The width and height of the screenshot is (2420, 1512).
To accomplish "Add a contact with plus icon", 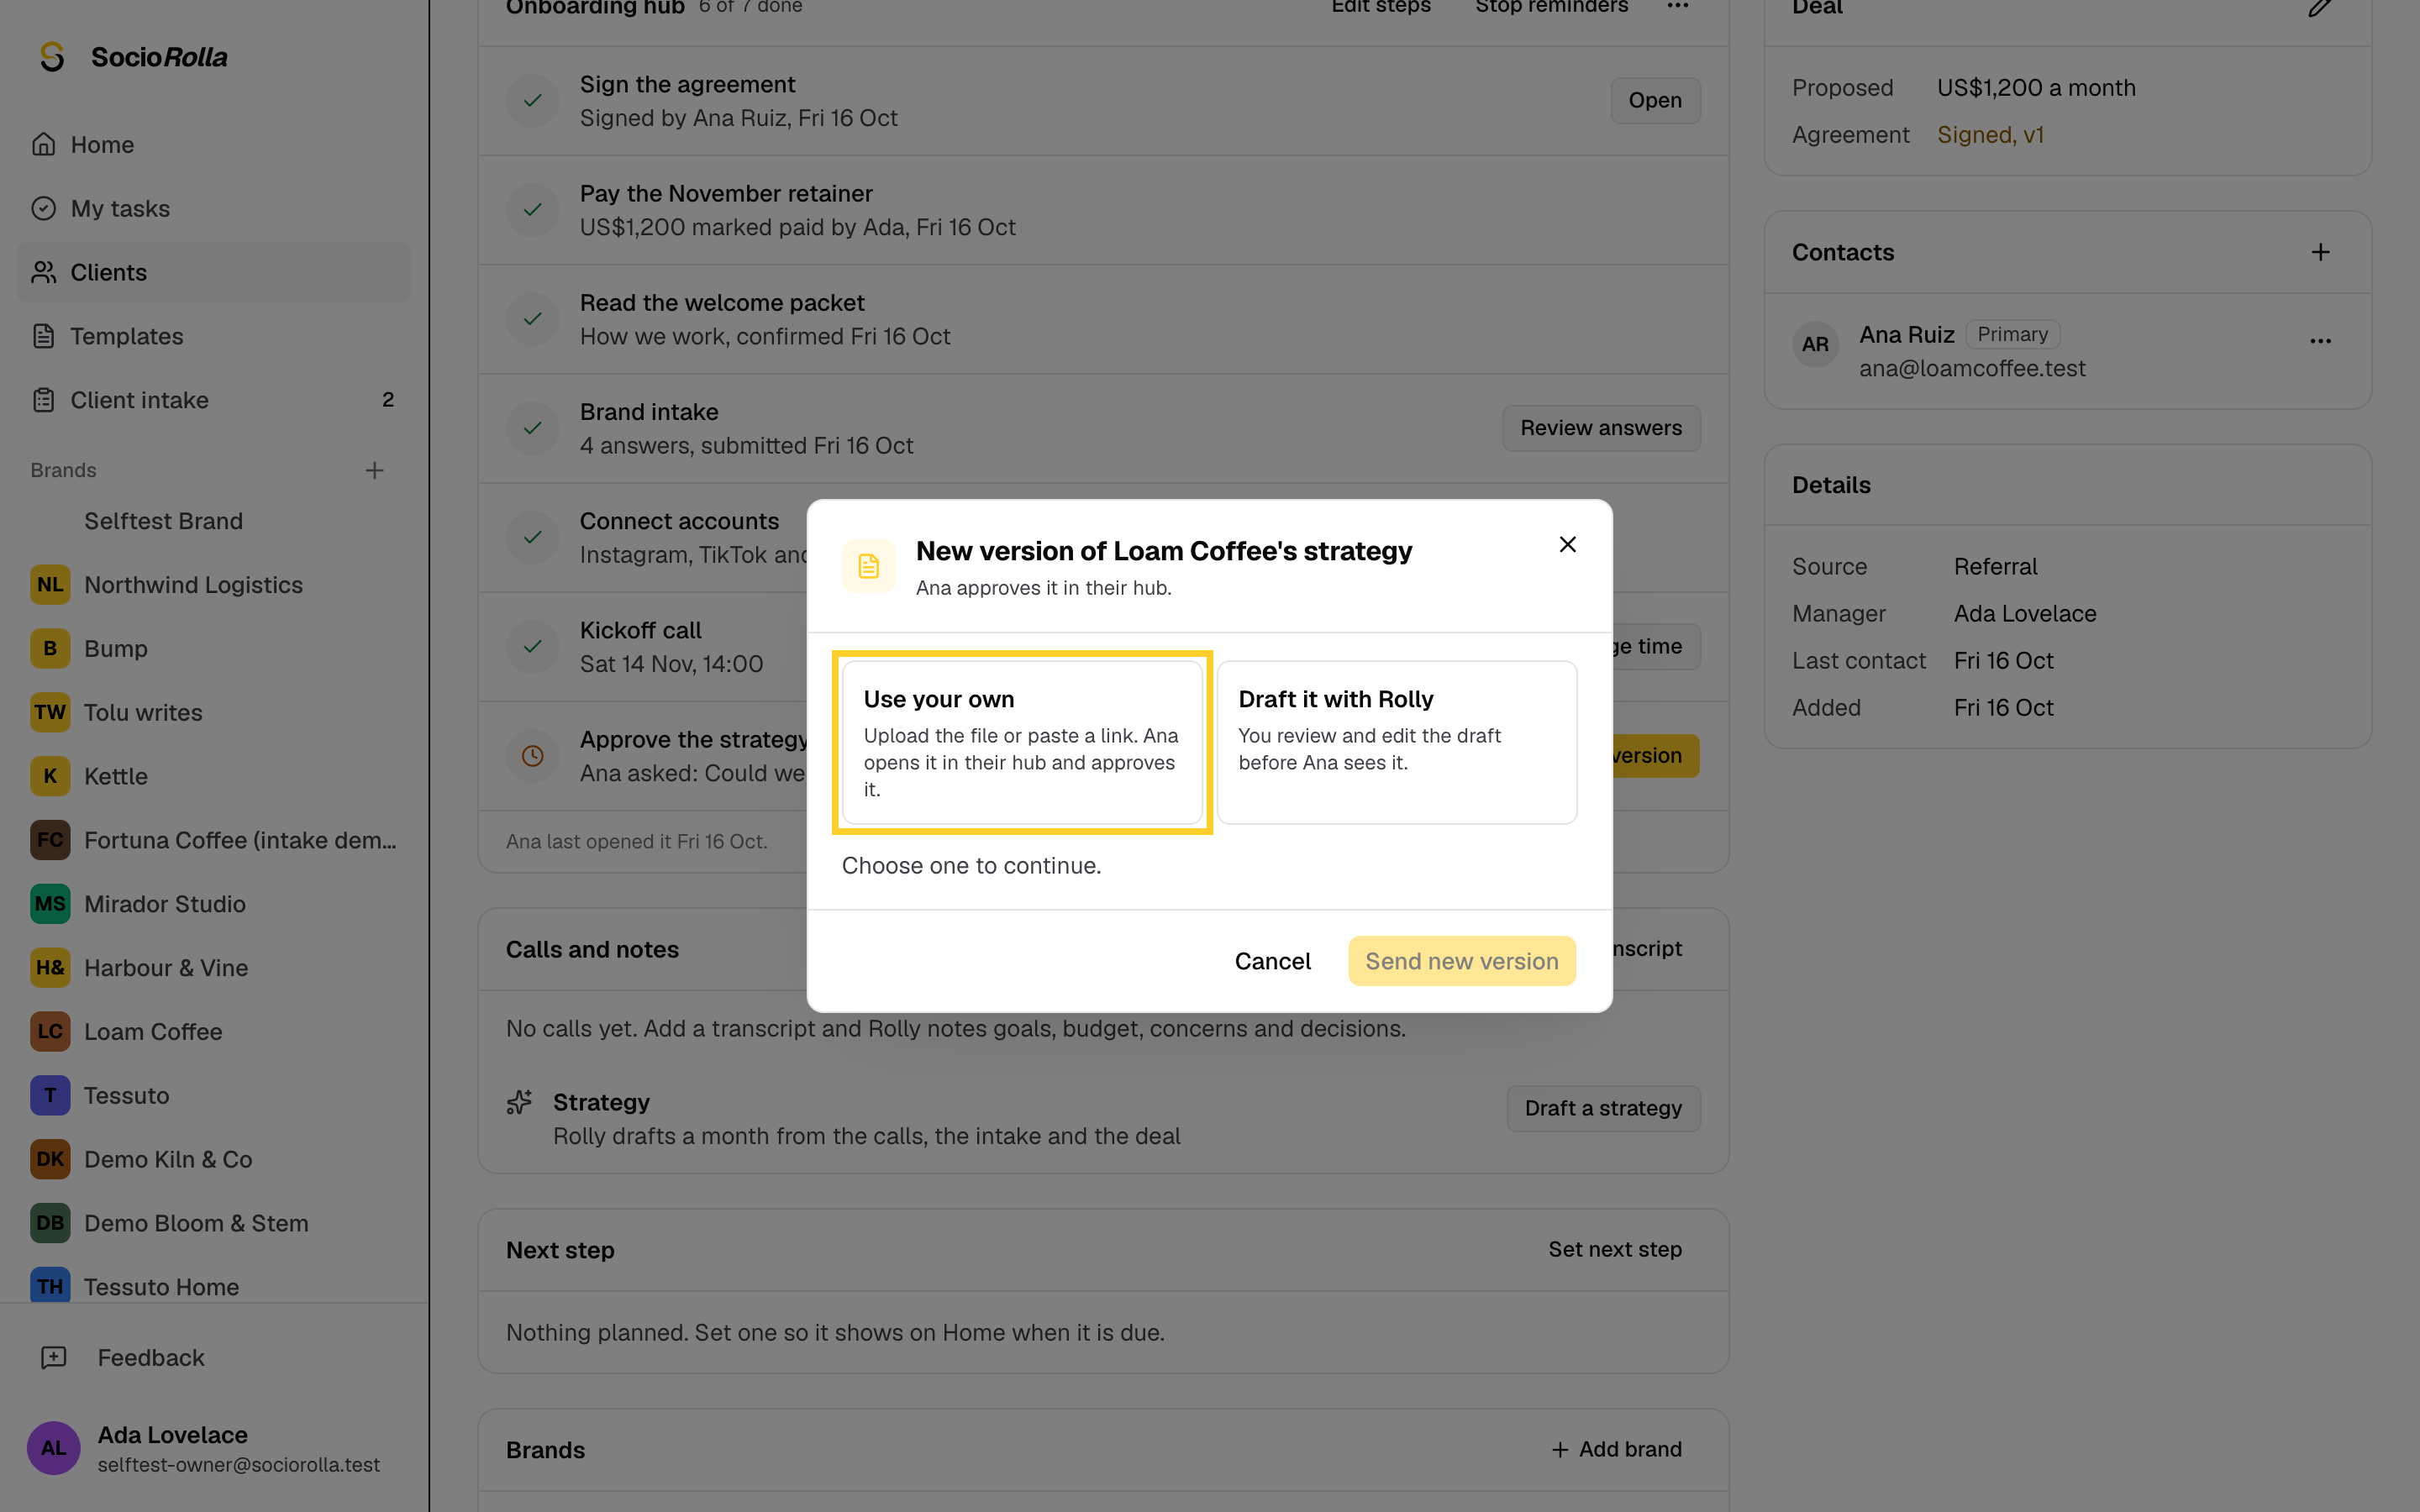I will click(x=2320, y=252).
